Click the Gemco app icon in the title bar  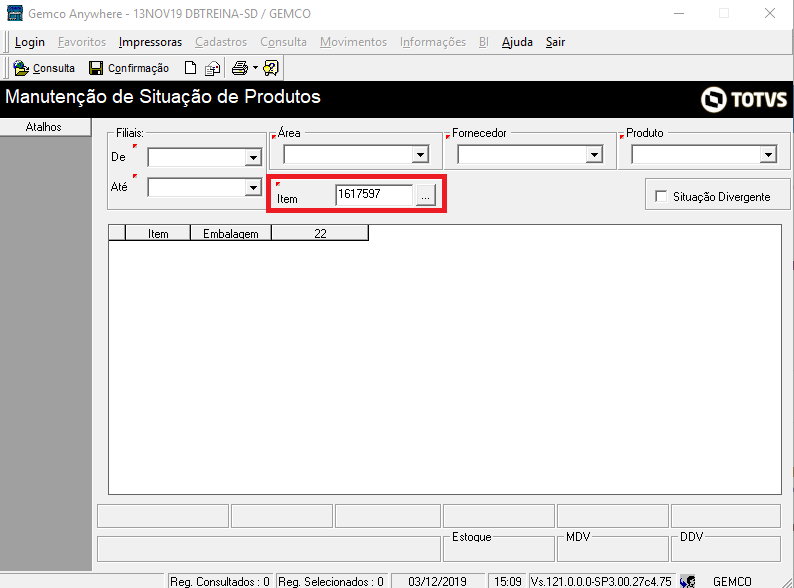15,13
